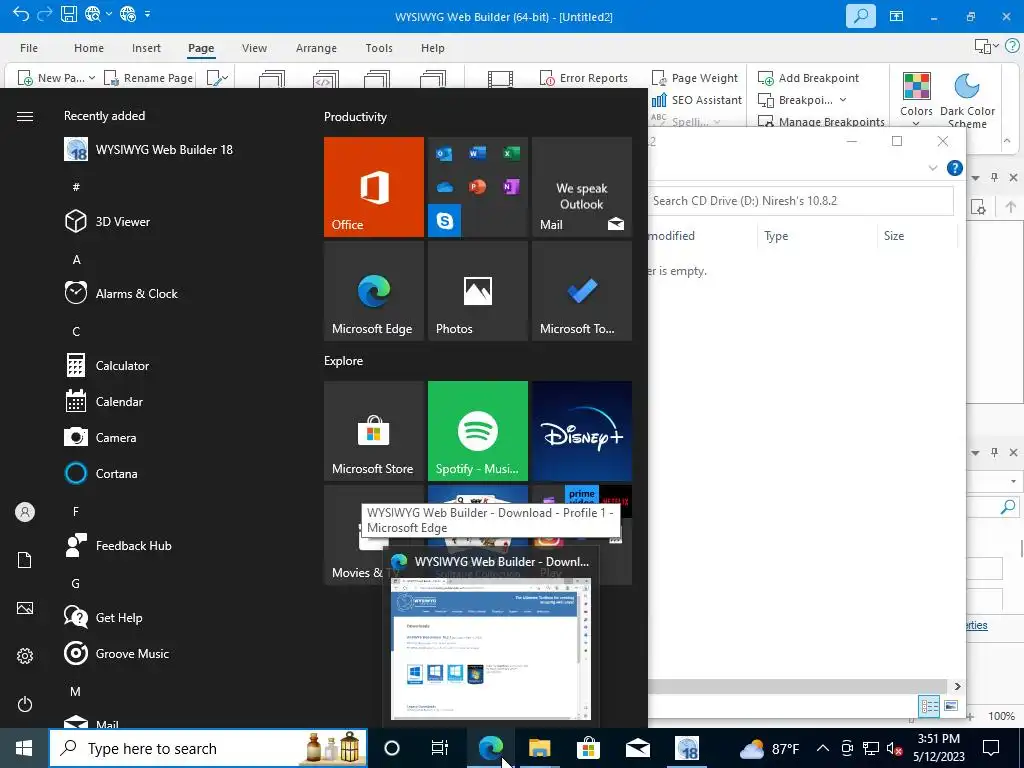
Task: Launch Calculator app
Action: [106, 366]
